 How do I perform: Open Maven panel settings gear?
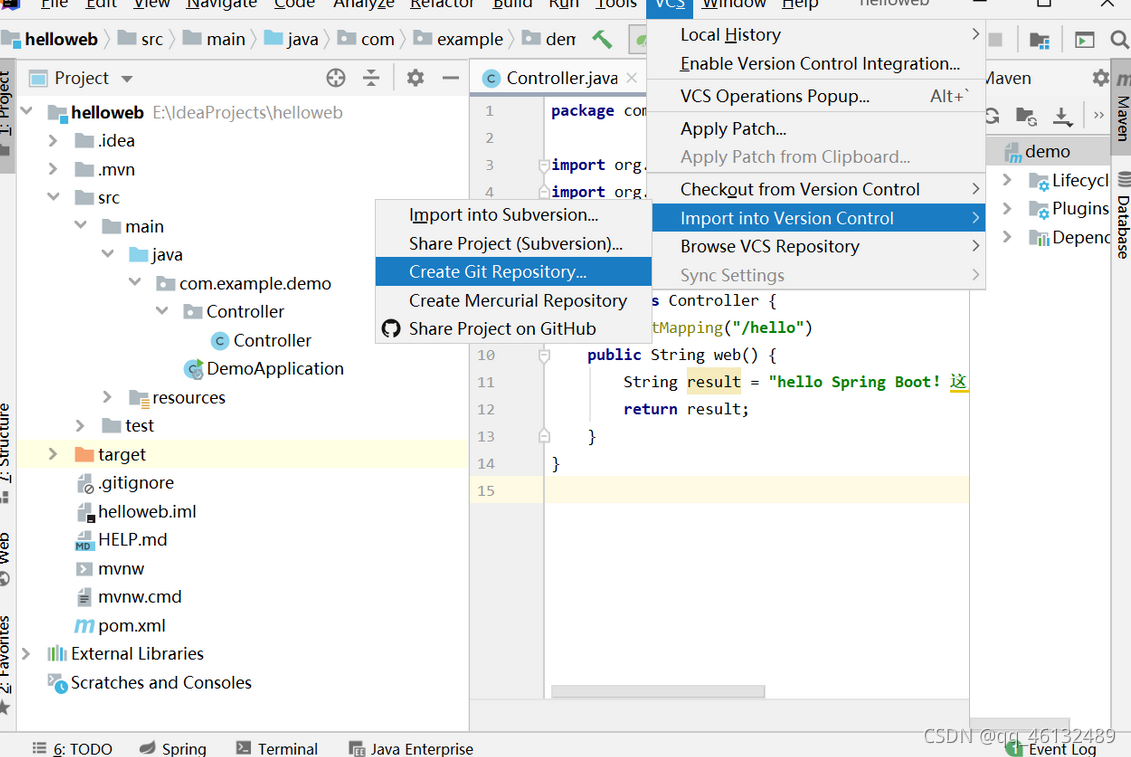[1100, 77]
